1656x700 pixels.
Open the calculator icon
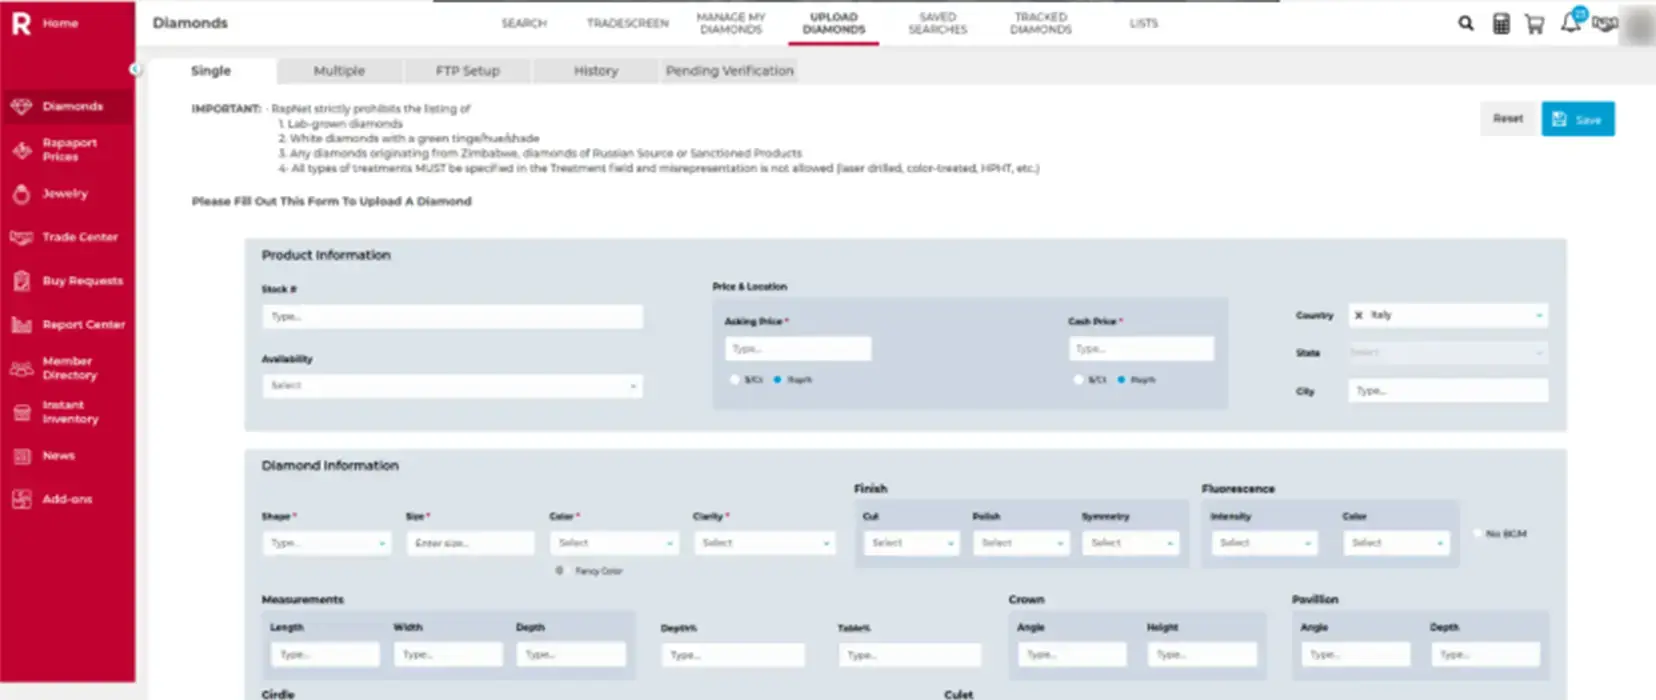click(1500, 24)
